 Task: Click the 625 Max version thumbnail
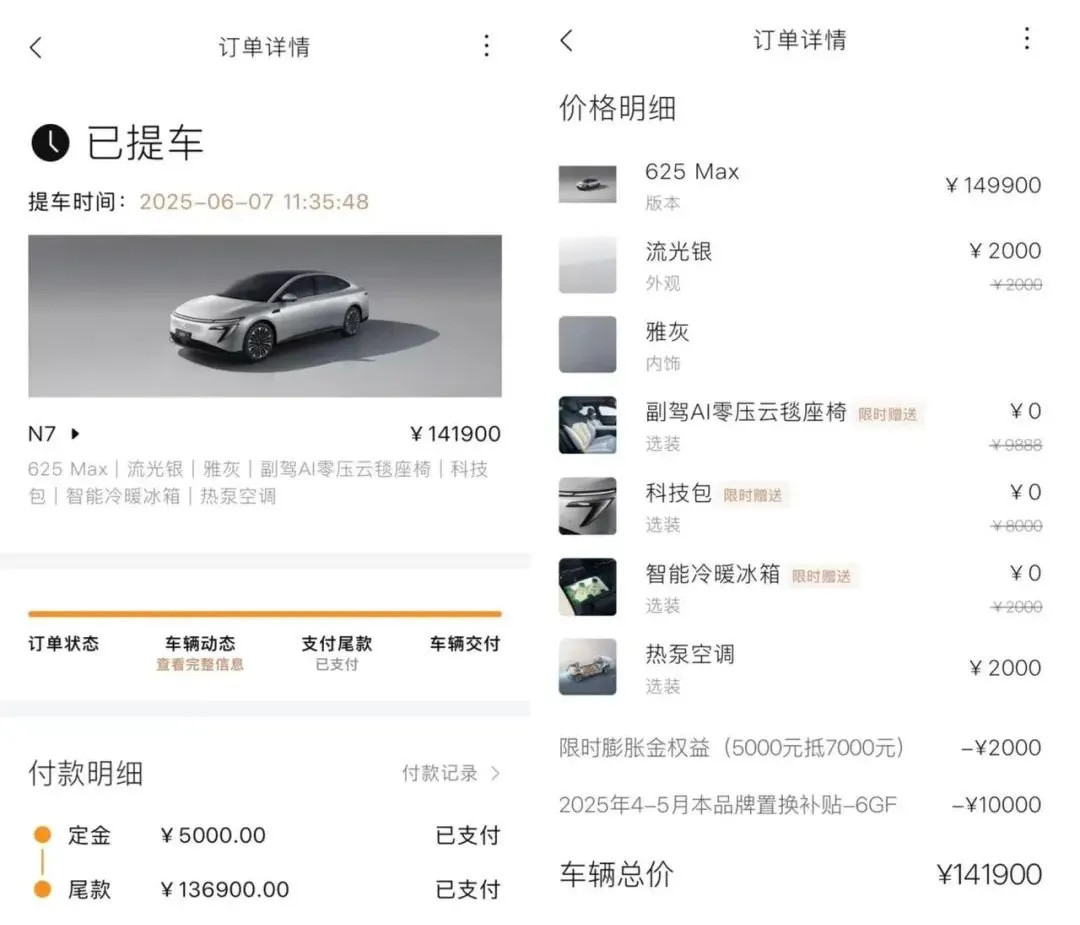pyautogui.click(x=588, y=185)
